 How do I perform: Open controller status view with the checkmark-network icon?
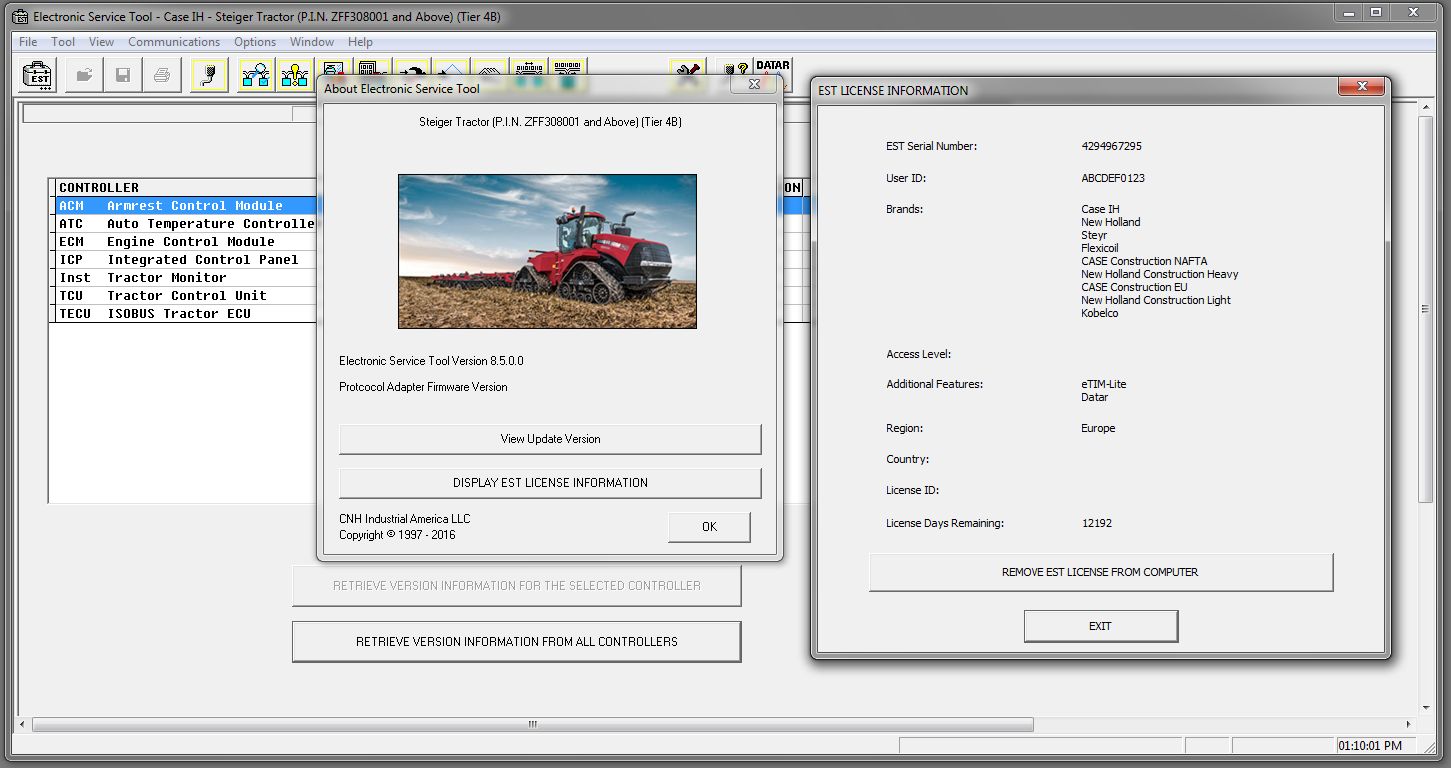pyautogui.click(x=255, y=73)
